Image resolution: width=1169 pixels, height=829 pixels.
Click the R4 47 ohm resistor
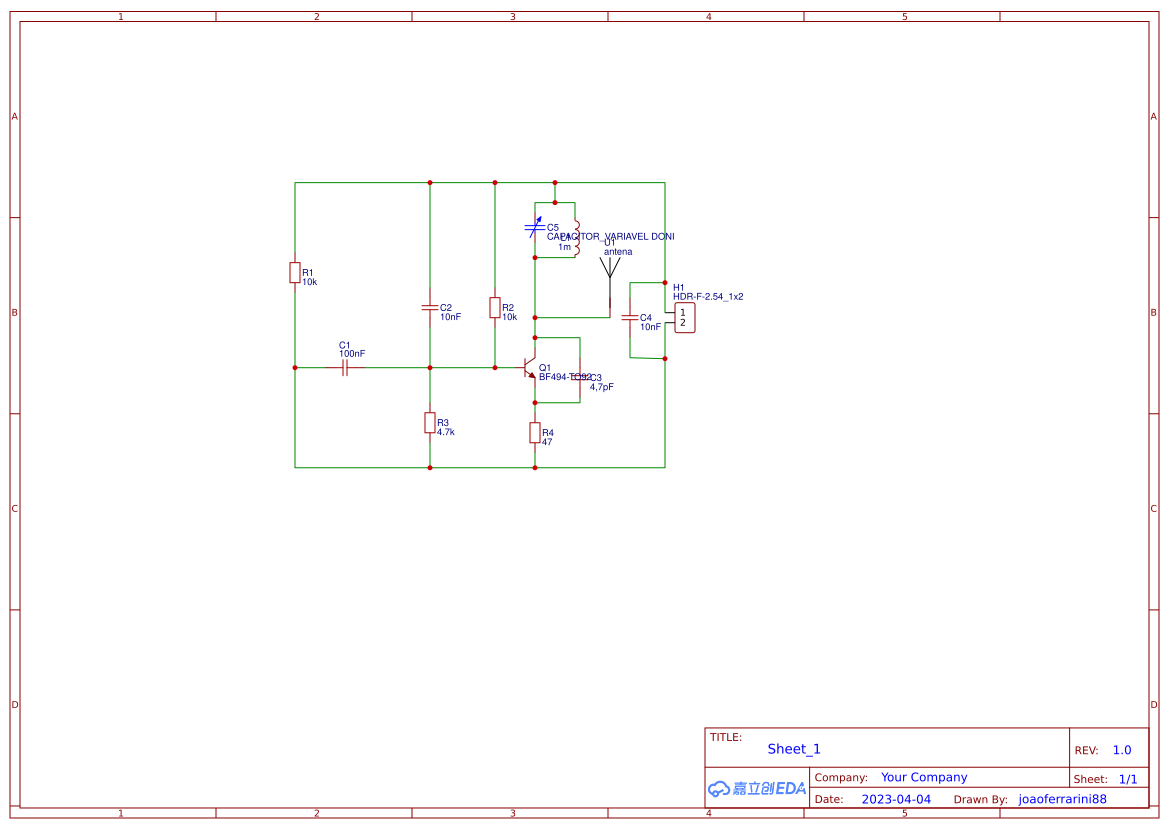[535, 432]
